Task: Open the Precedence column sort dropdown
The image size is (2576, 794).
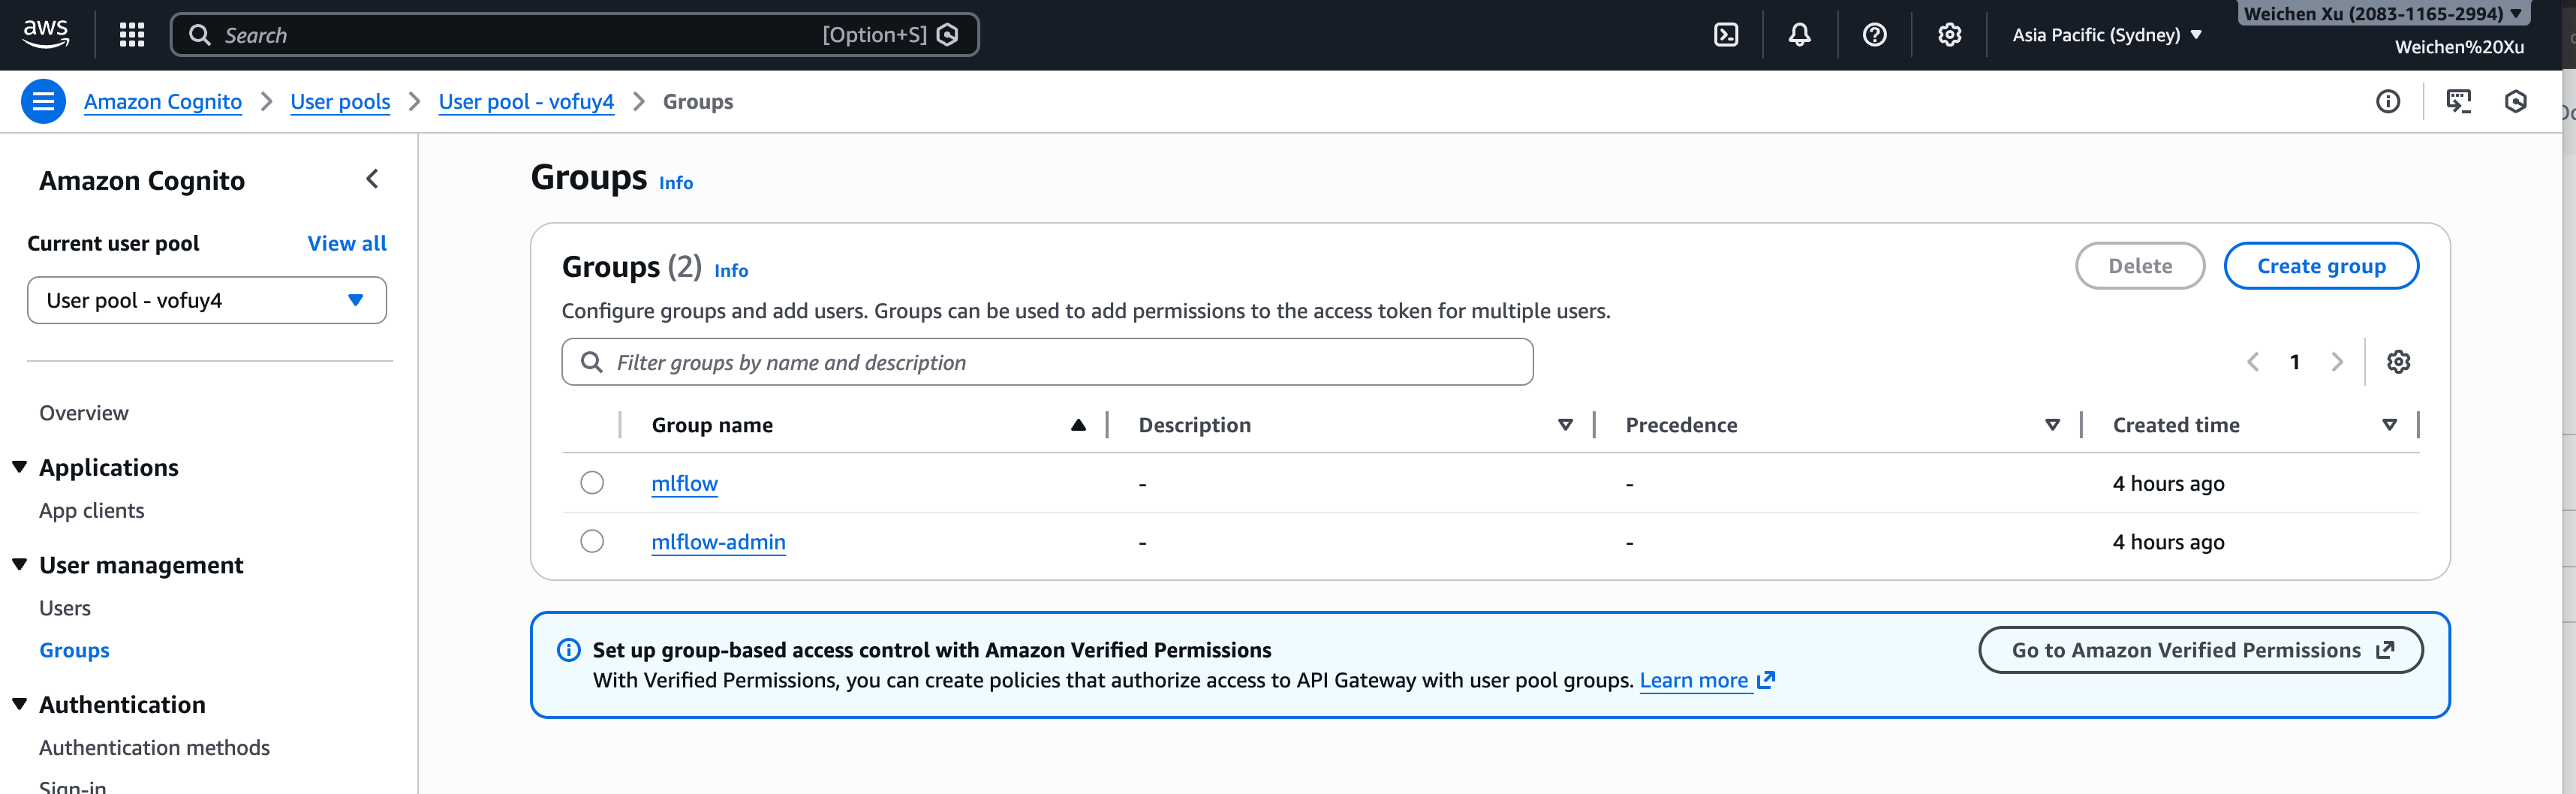Action: click(x=2053, y=424)
